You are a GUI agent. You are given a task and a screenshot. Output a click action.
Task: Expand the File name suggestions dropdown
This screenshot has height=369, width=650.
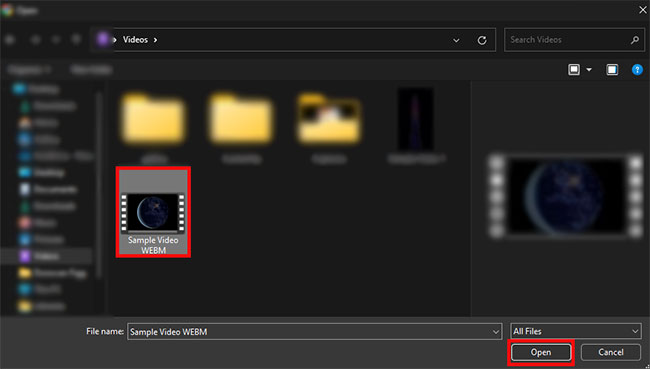click(495, 332)
